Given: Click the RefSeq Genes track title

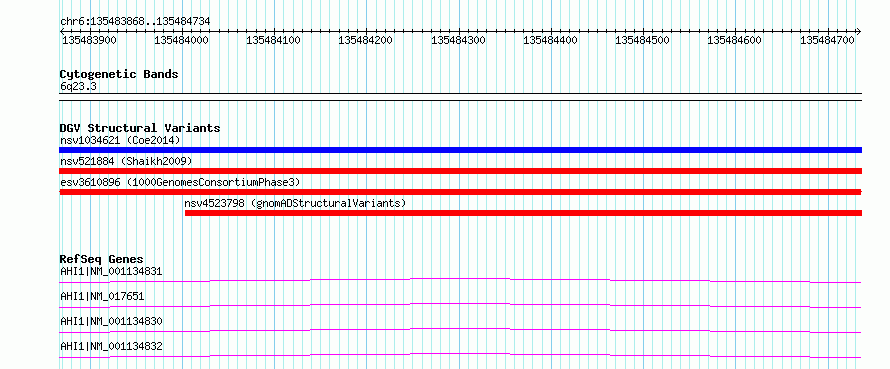Looking at the screenshot, I should coord(102,259).
